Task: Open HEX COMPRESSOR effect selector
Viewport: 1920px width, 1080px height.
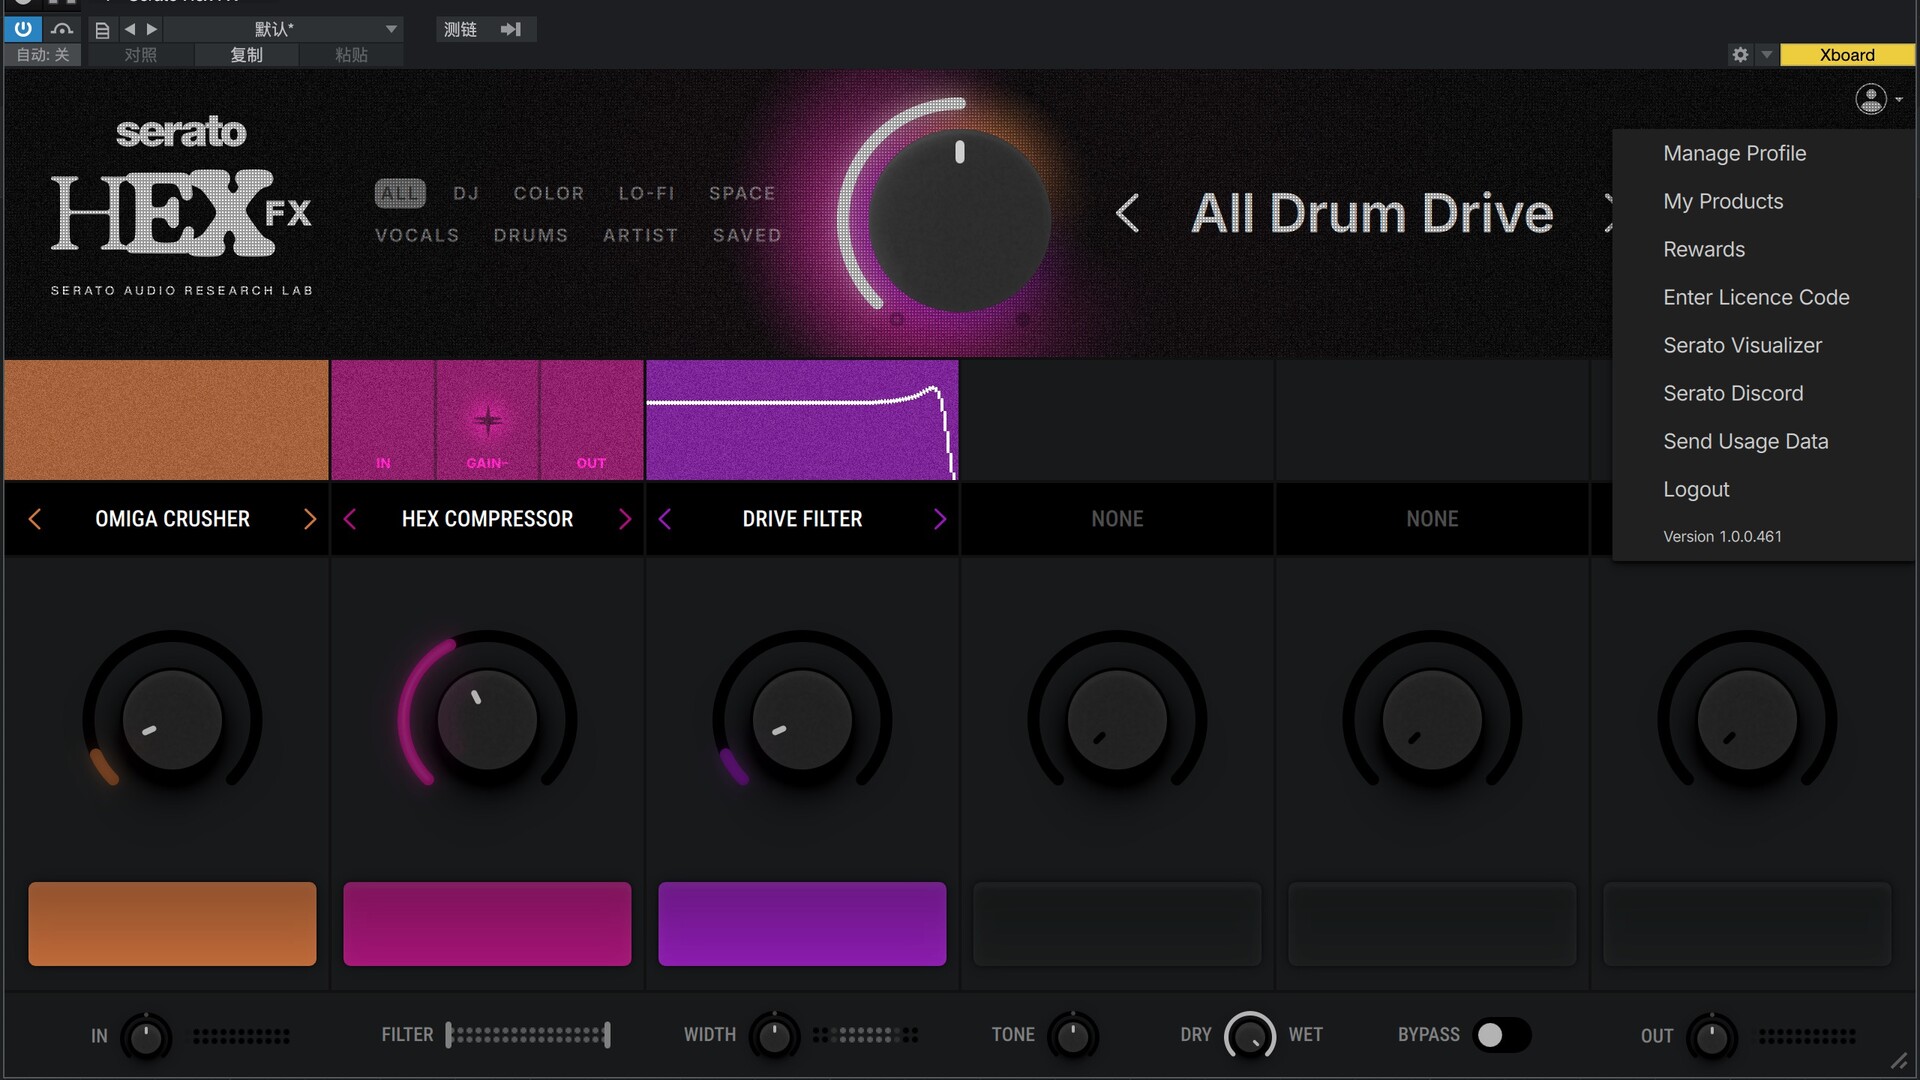Action: tap(487, 519)
